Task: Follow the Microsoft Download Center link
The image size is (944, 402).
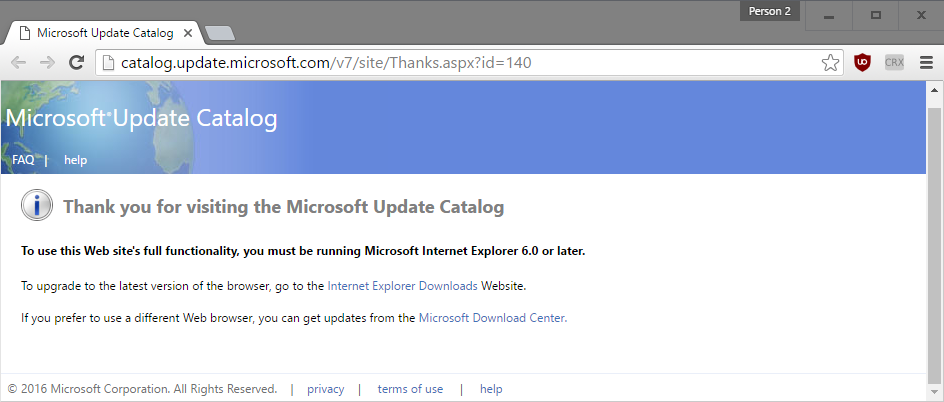Action: [492, 318]
